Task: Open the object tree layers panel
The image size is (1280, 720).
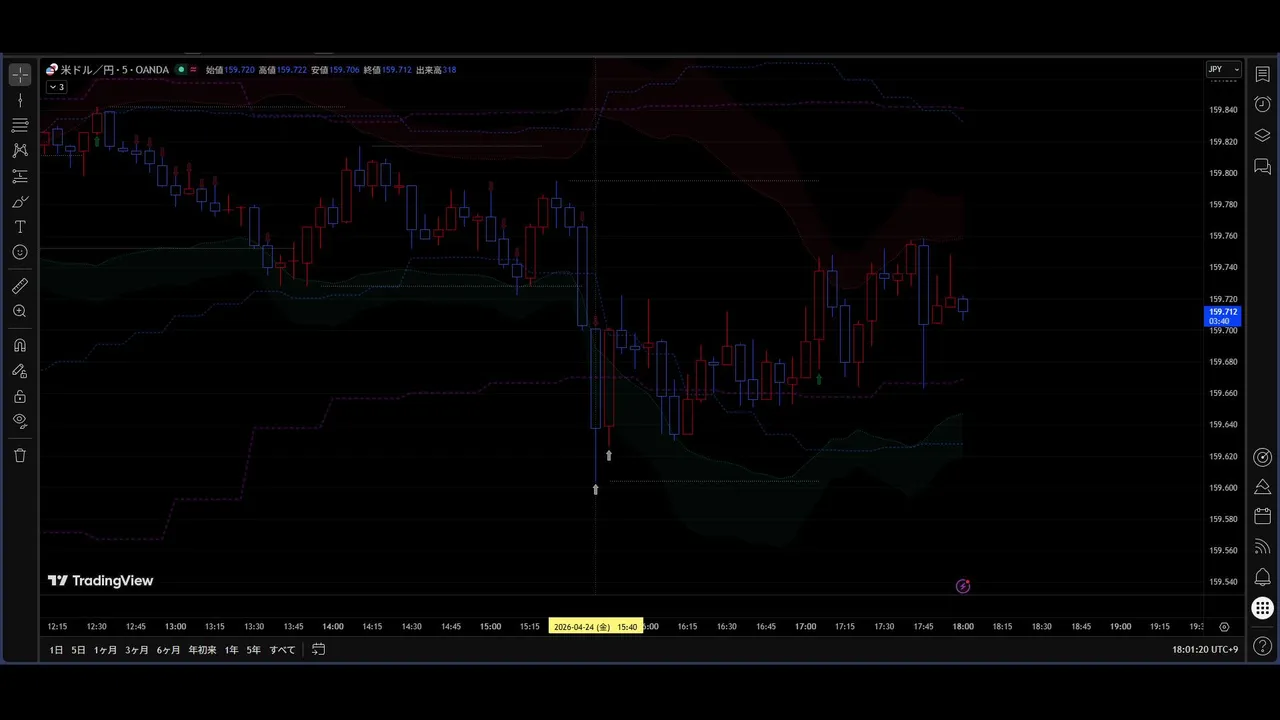Action: [1262, 135]
